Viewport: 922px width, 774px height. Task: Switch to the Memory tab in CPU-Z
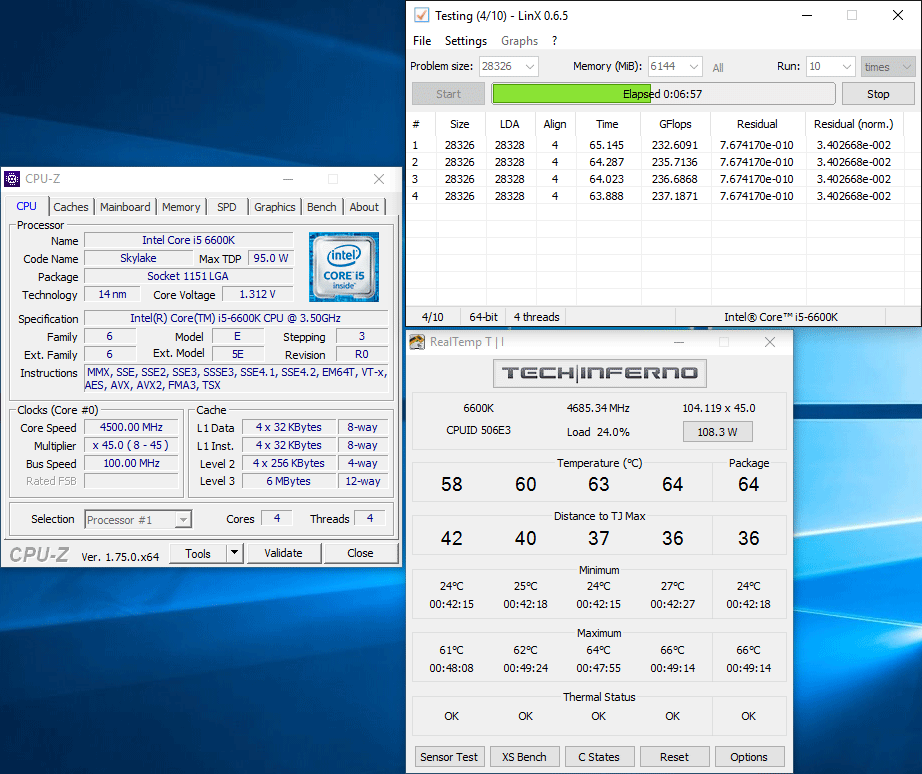pyautogui.click(x=181, y=207)
